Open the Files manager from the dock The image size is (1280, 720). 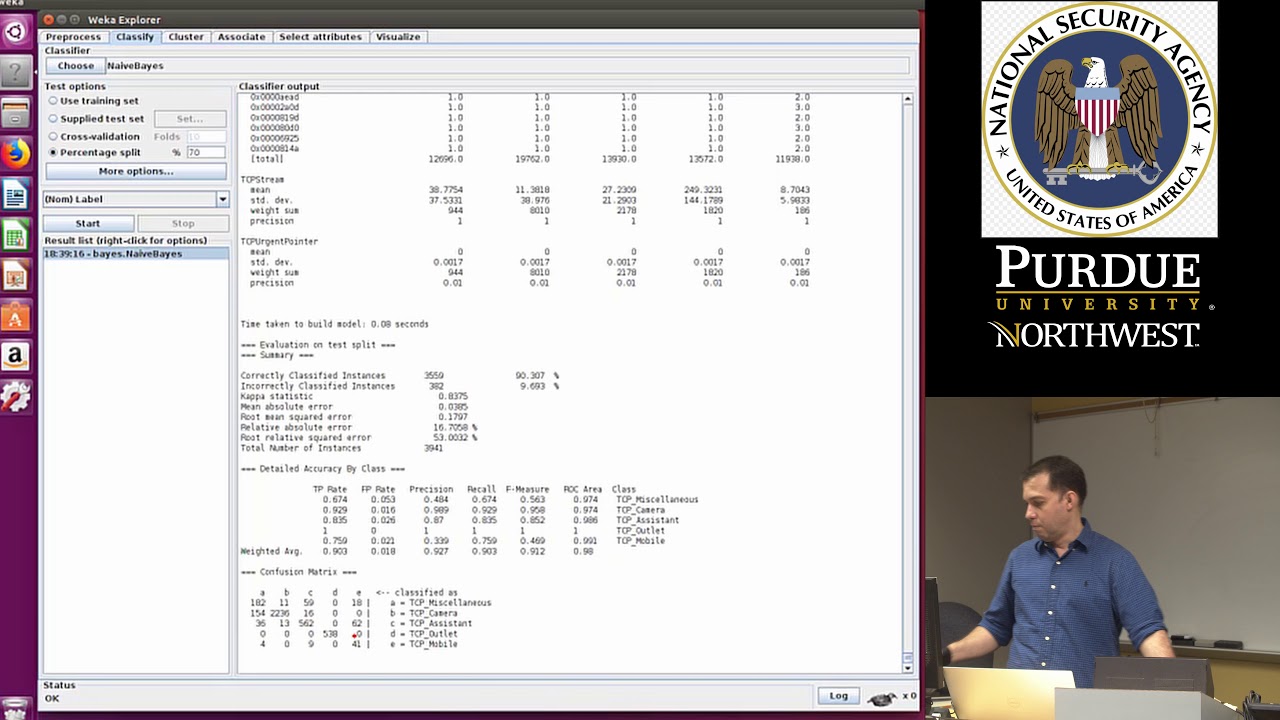point(15,113)
